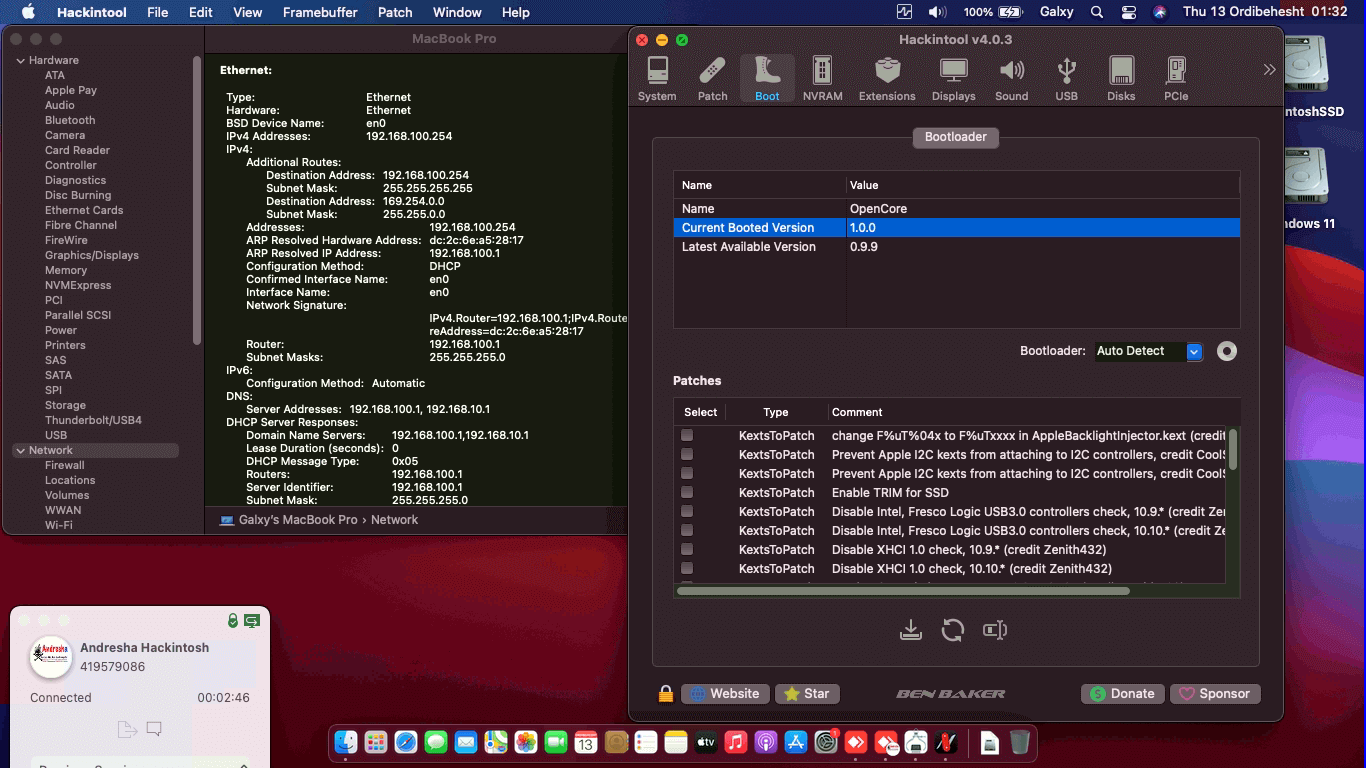1366x768 pixels.
Task: Collapse the Network section in System Information sidebar
Action: coord(20,451)
